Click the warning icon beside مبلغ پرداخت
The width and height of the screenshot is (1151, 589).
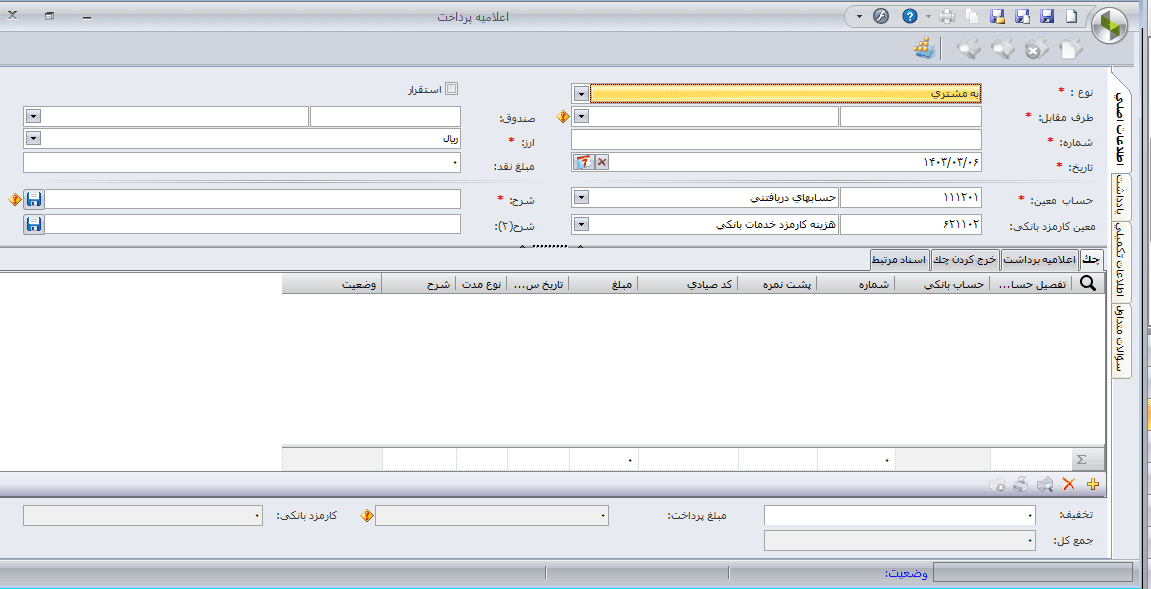(367, 516)
